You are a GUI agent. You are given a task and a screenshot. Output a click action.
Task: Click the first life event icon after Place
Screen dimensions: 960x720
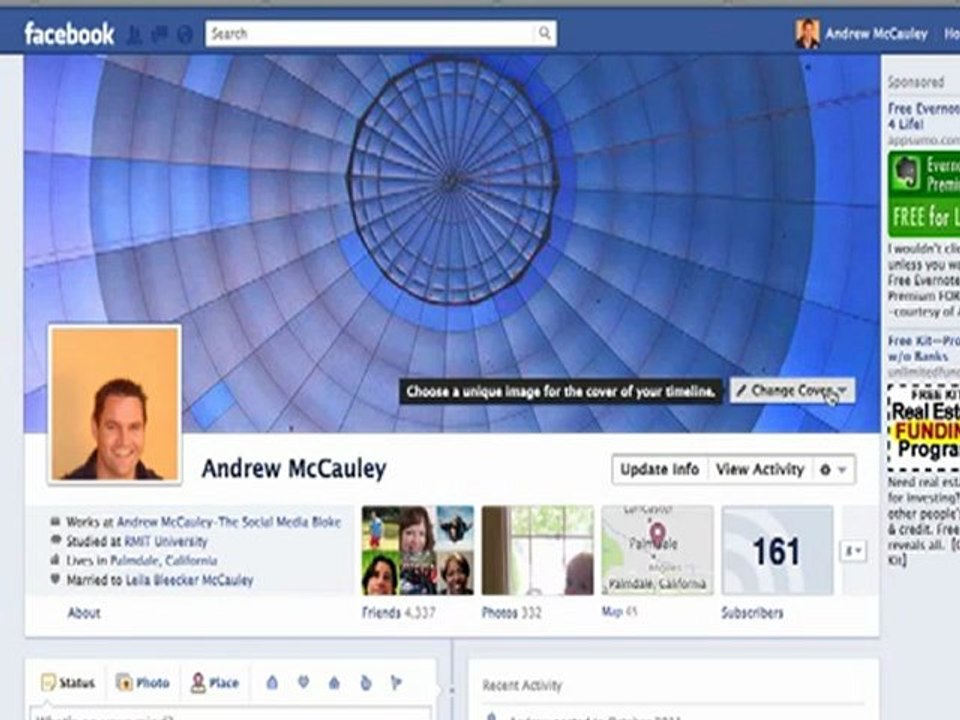pyautogui.click(x=272, y=682)
